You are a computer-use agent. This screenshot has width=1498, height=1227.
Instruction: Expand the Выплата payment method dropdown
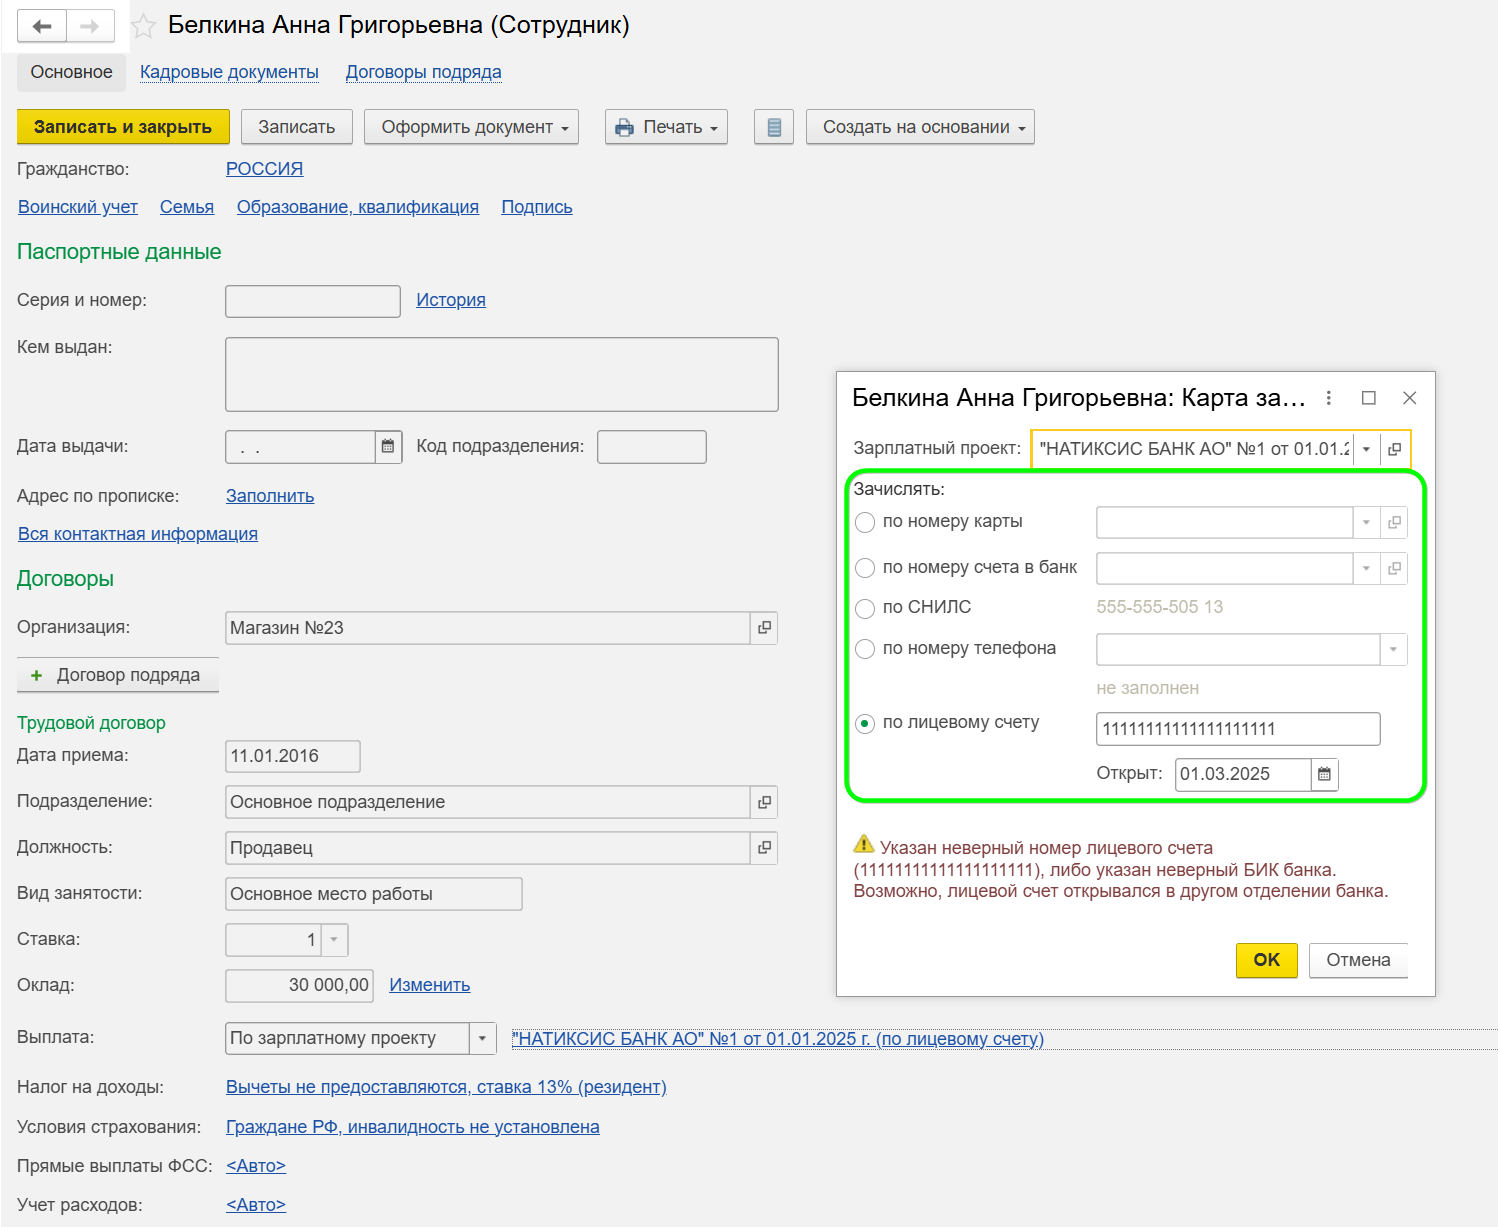(482, 1038)
